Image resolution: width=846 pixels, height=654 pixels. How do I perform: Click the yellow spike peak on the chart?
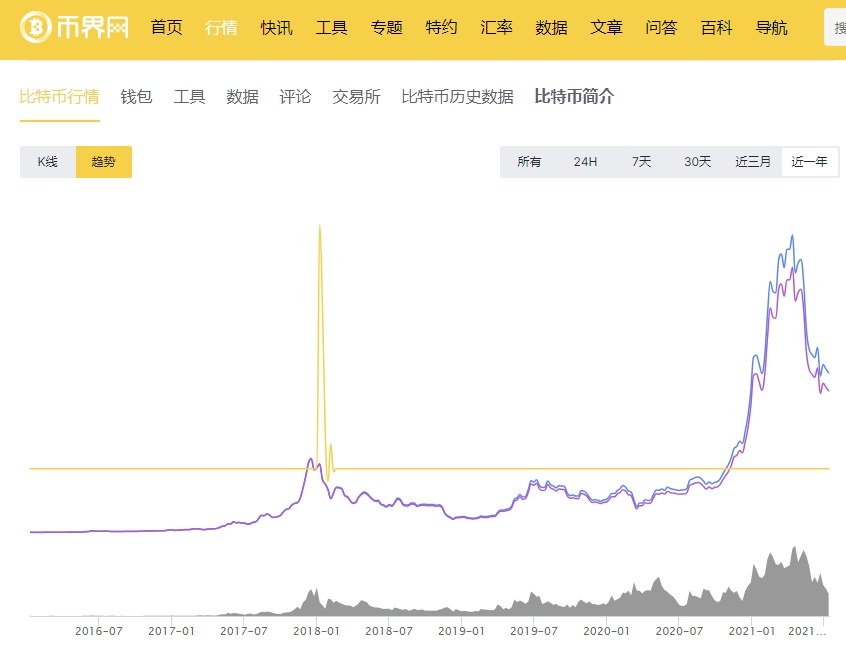click(x=319, y=226)
